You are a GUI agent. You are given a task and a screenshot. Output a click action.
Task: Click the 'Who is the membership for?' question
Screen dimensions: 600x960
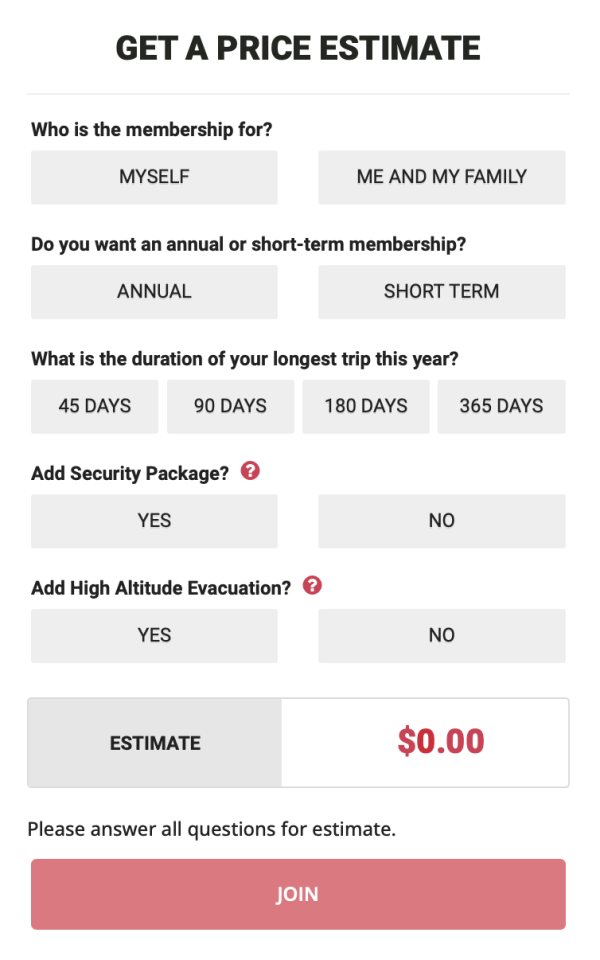[x=152, y=130]
